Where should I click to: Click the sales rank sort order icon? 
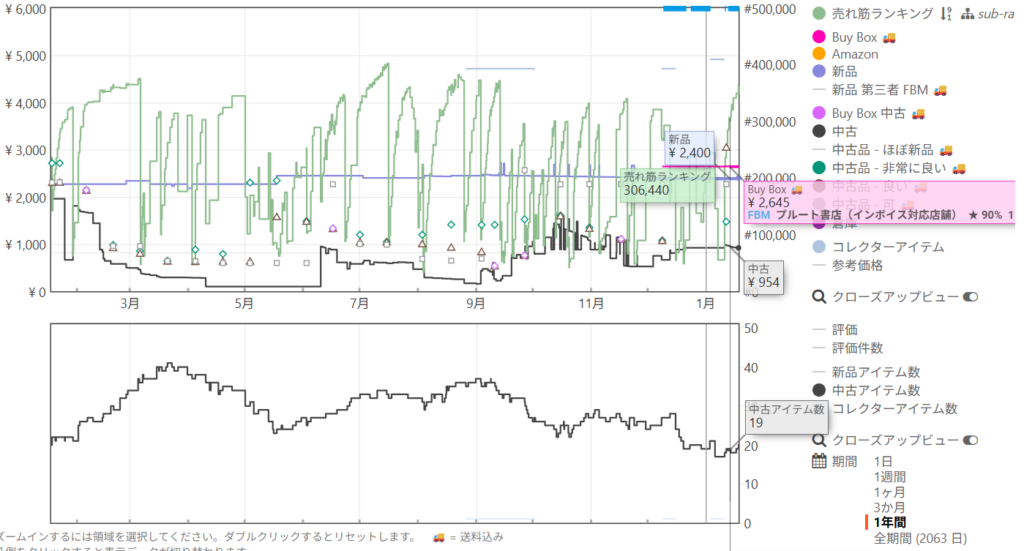point(944,14)
